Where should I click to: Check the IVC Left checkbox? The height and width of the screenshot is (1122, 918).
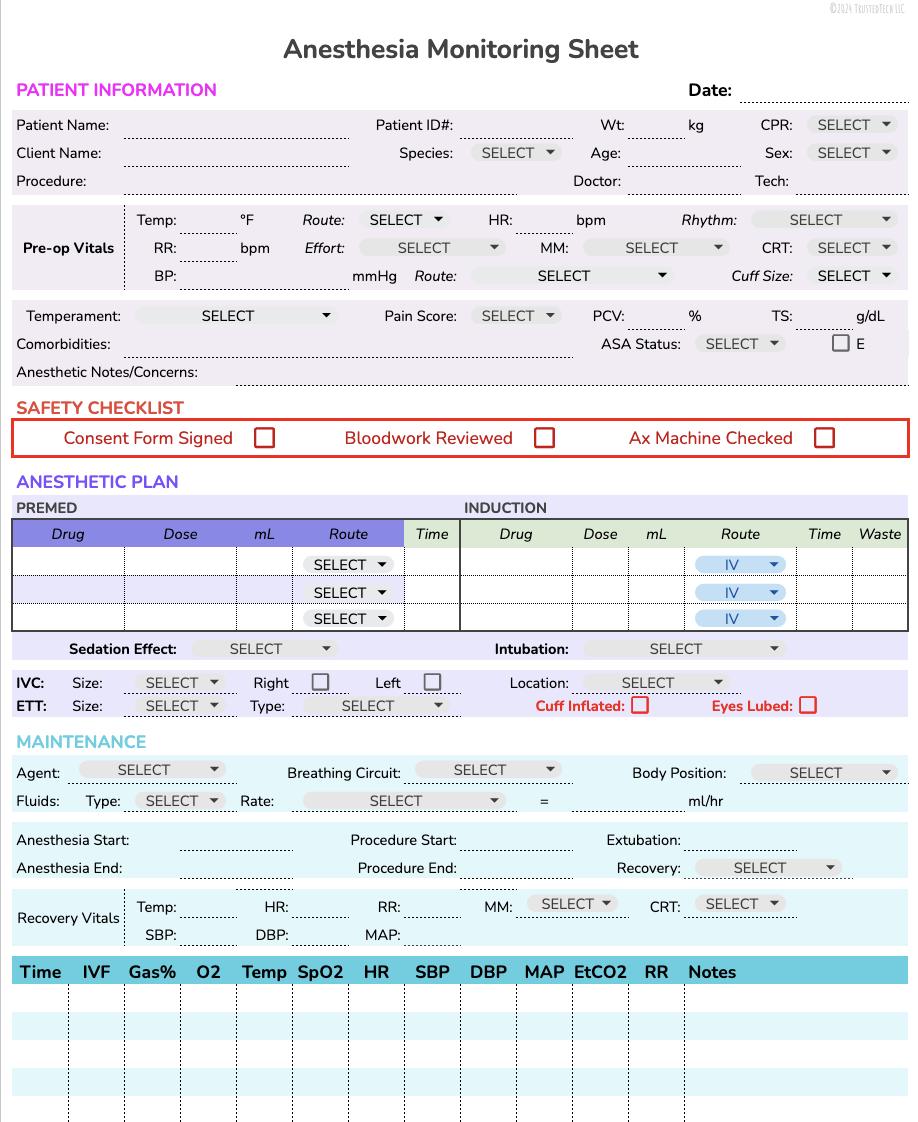click(431, 681)
